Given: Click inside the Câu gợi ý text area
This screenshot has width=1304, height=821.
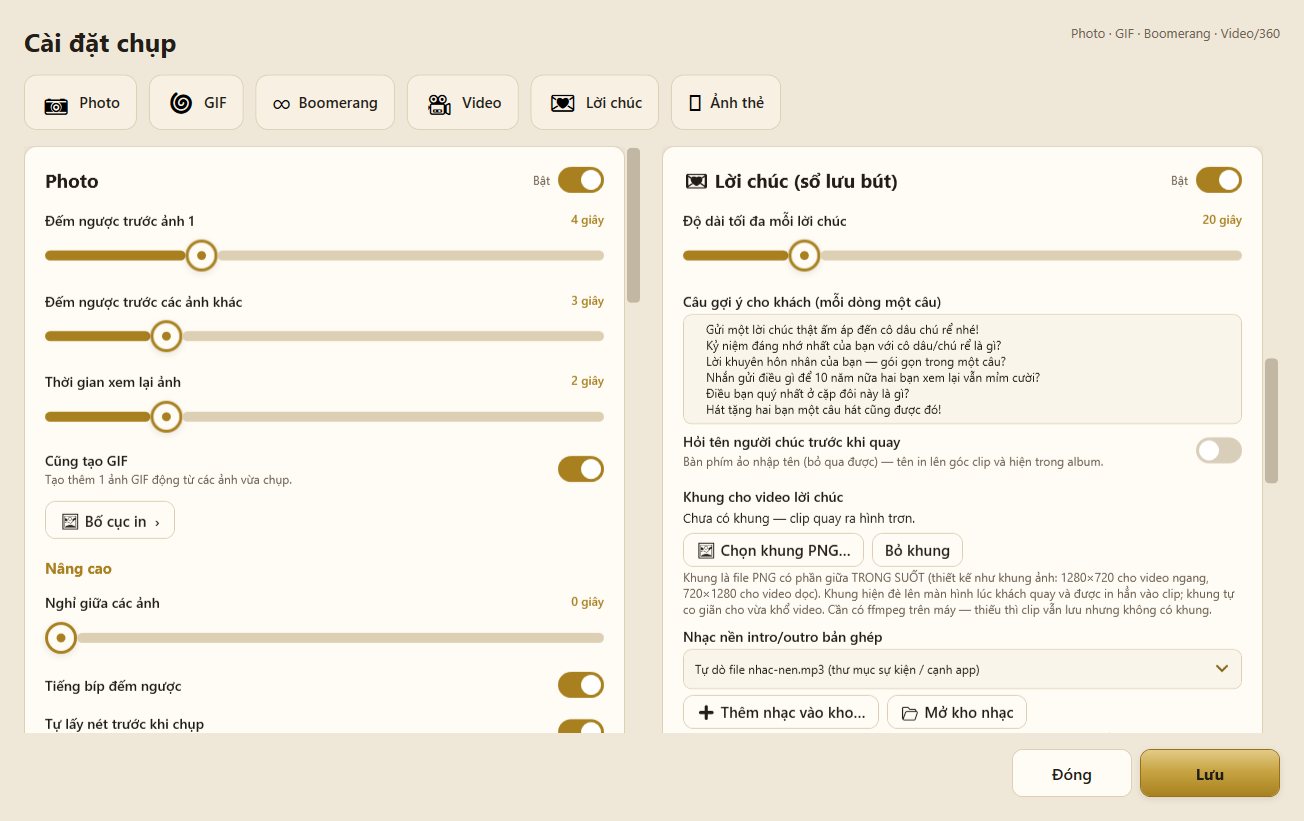Looking at the screenshot, I should coord(962,369).
